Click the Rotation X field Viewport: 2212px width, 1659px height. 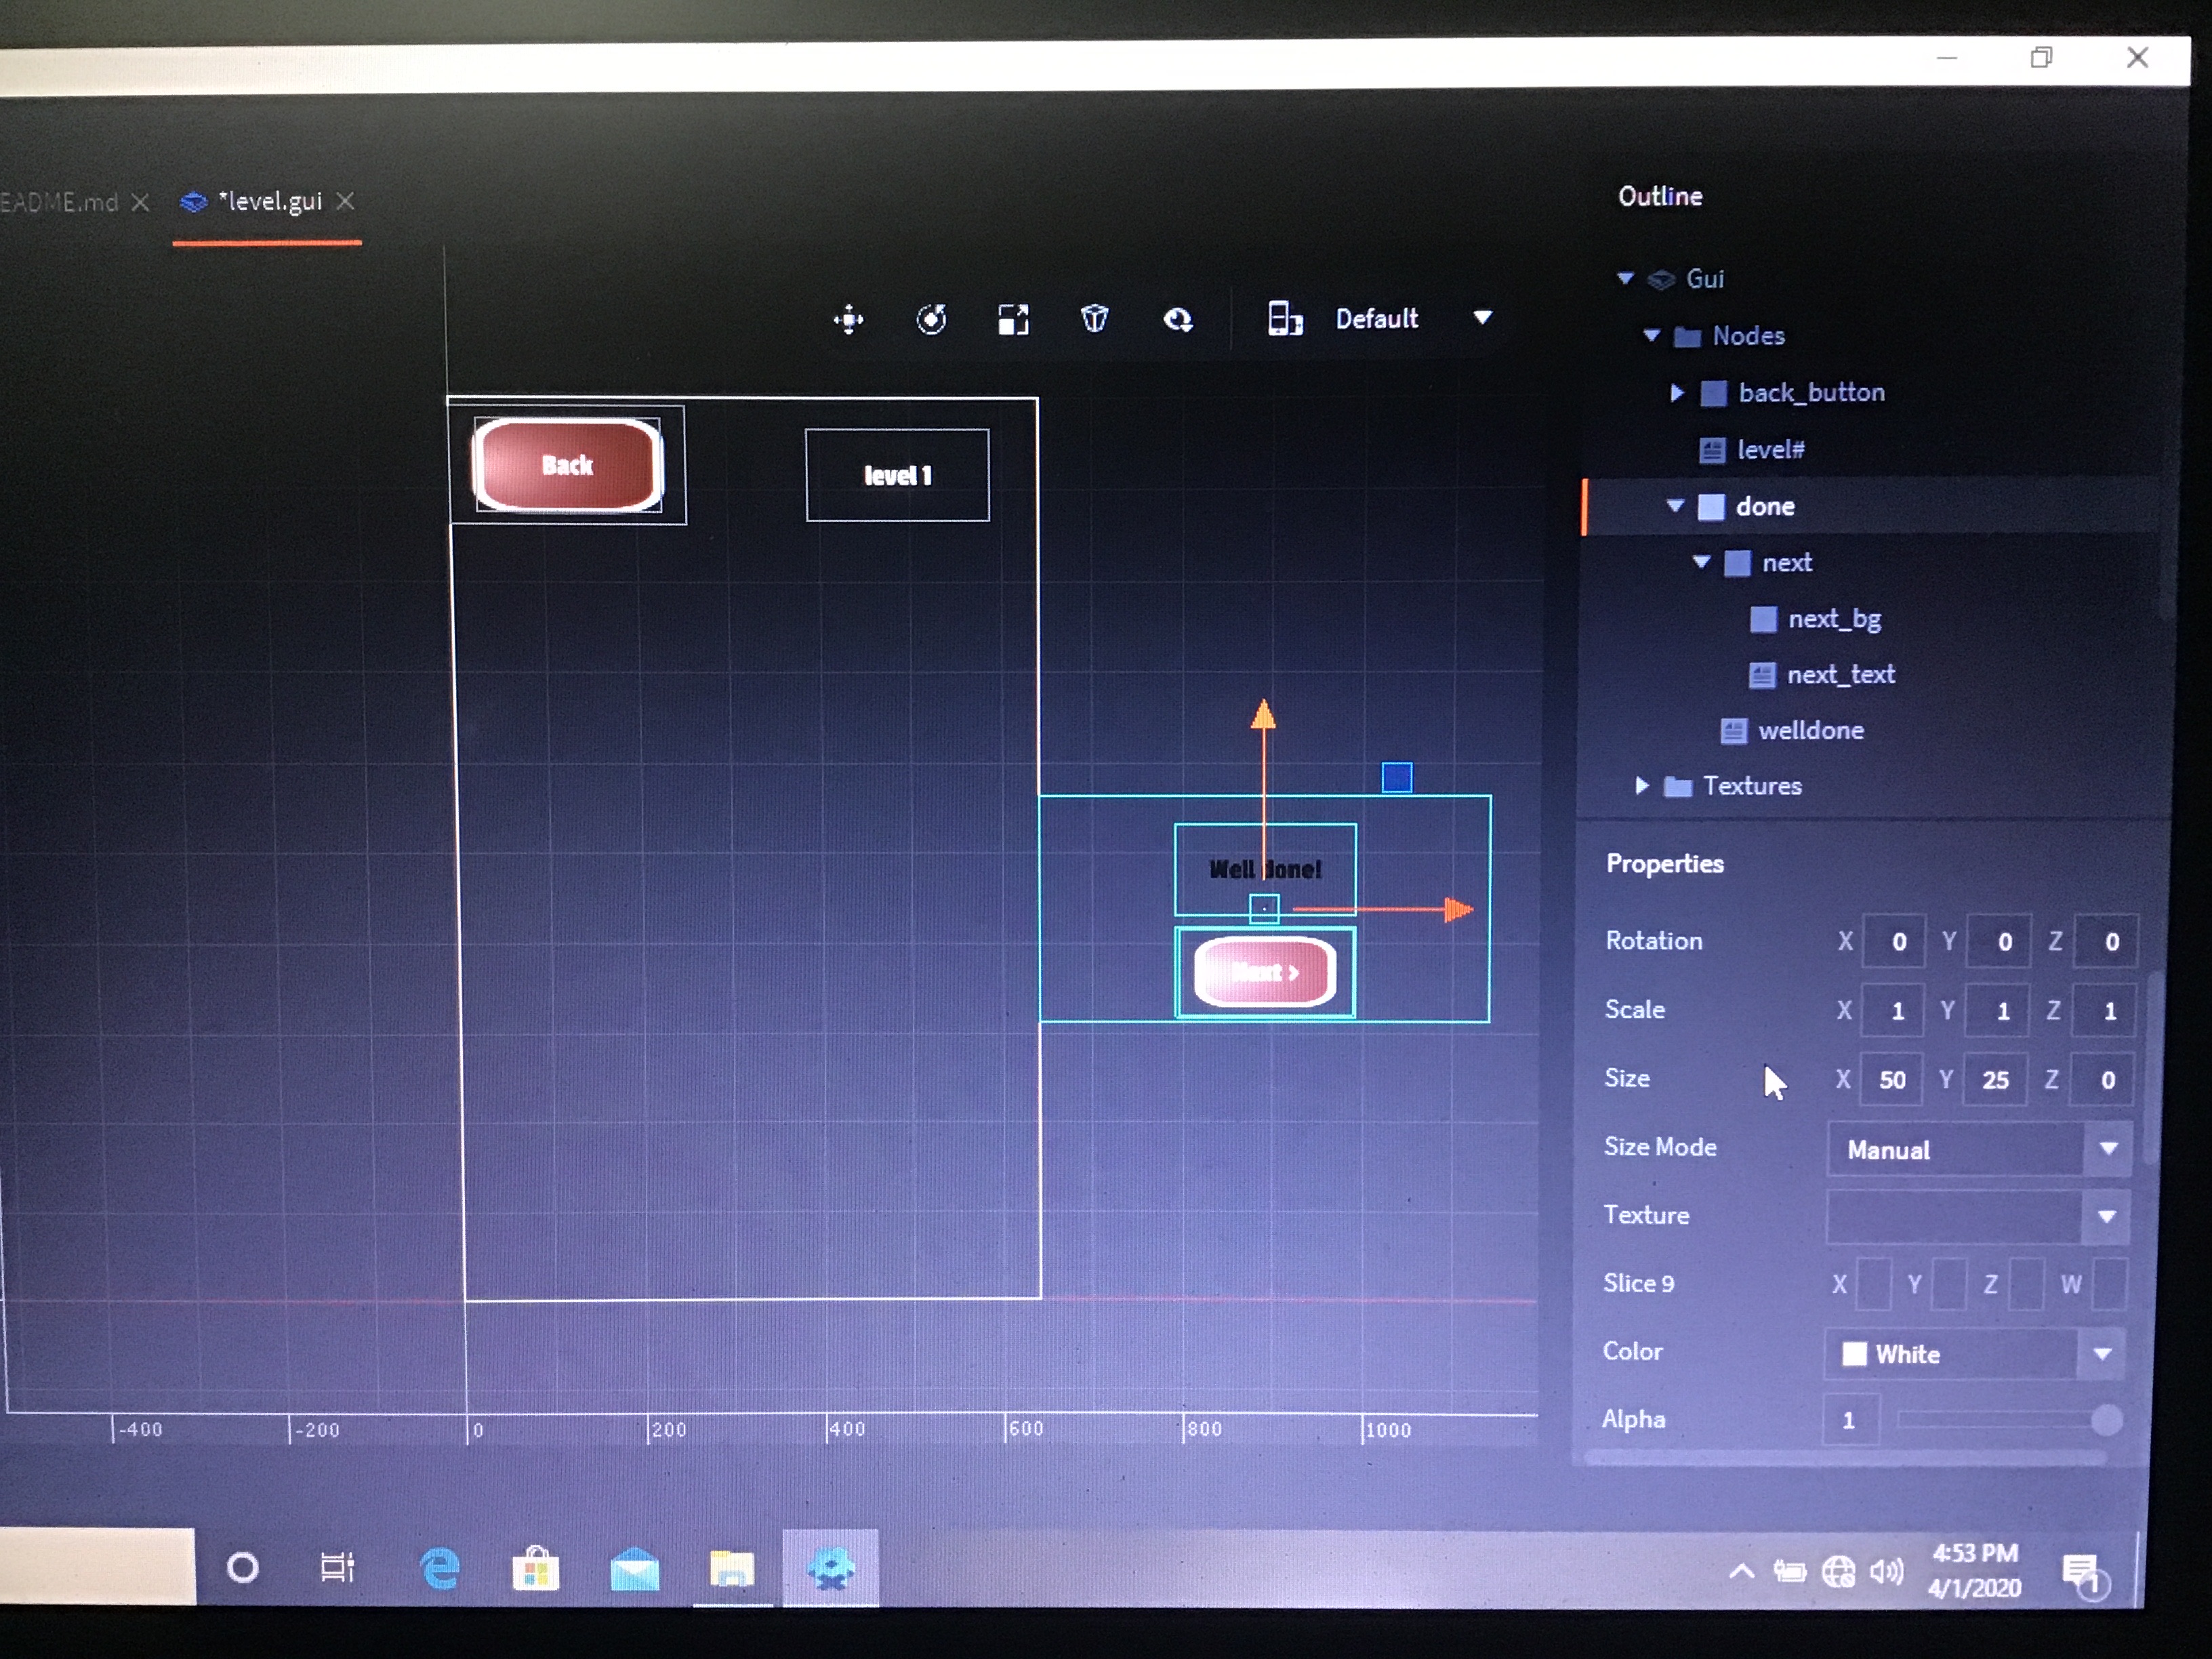1893,941
